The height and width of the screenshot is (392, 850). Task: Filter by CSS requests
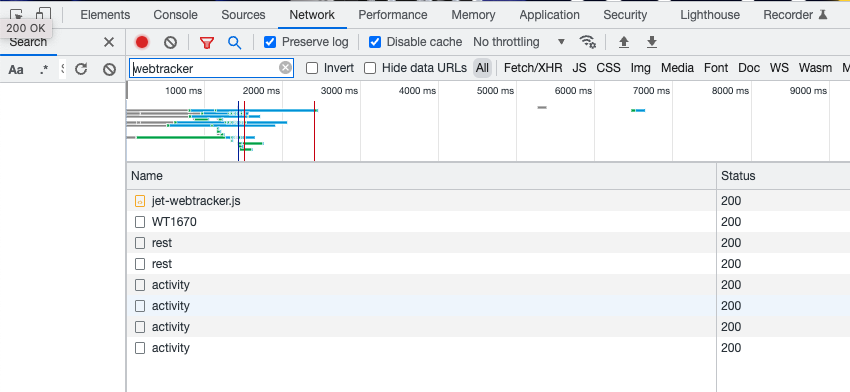(x=608, y=68)
